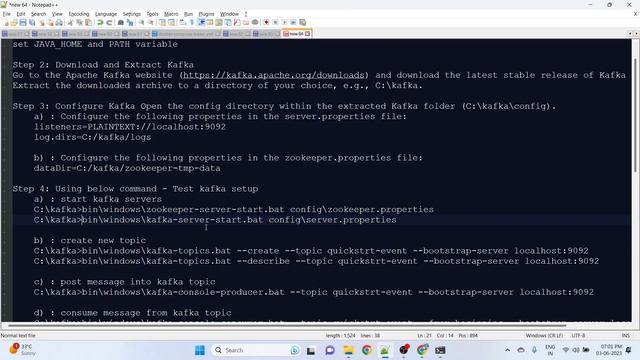Click UTF-8 encoding in status bar

pyautogui.click(x=578, y=336)
